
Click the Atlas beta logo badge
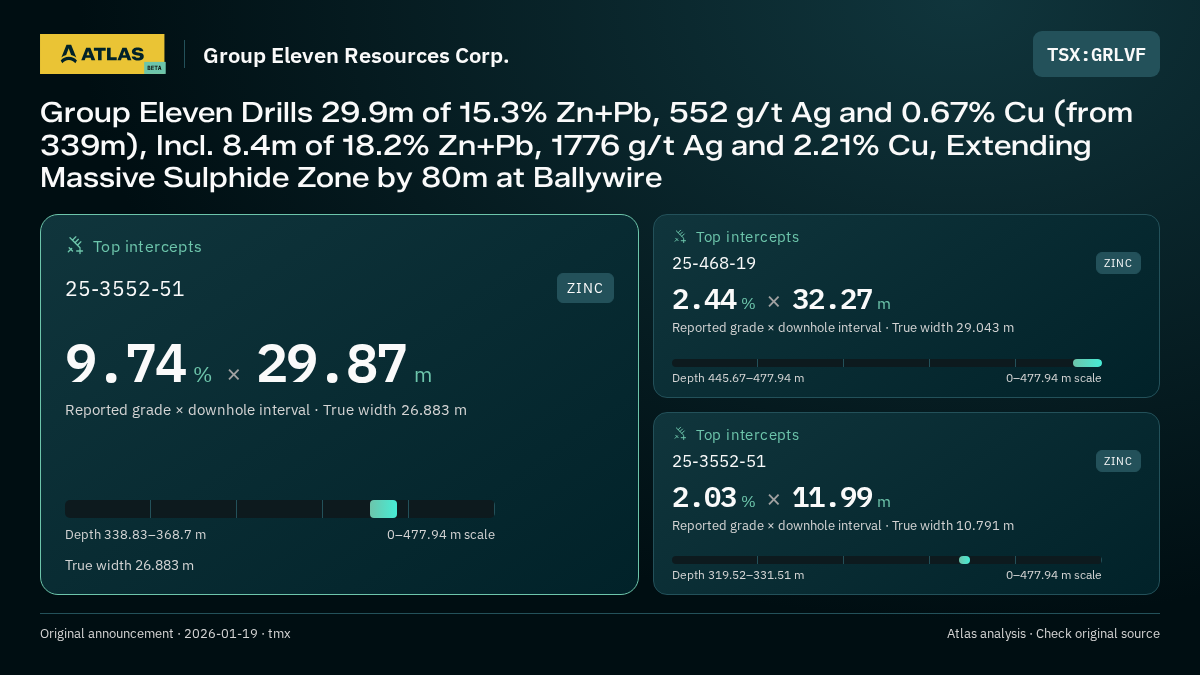102,54
